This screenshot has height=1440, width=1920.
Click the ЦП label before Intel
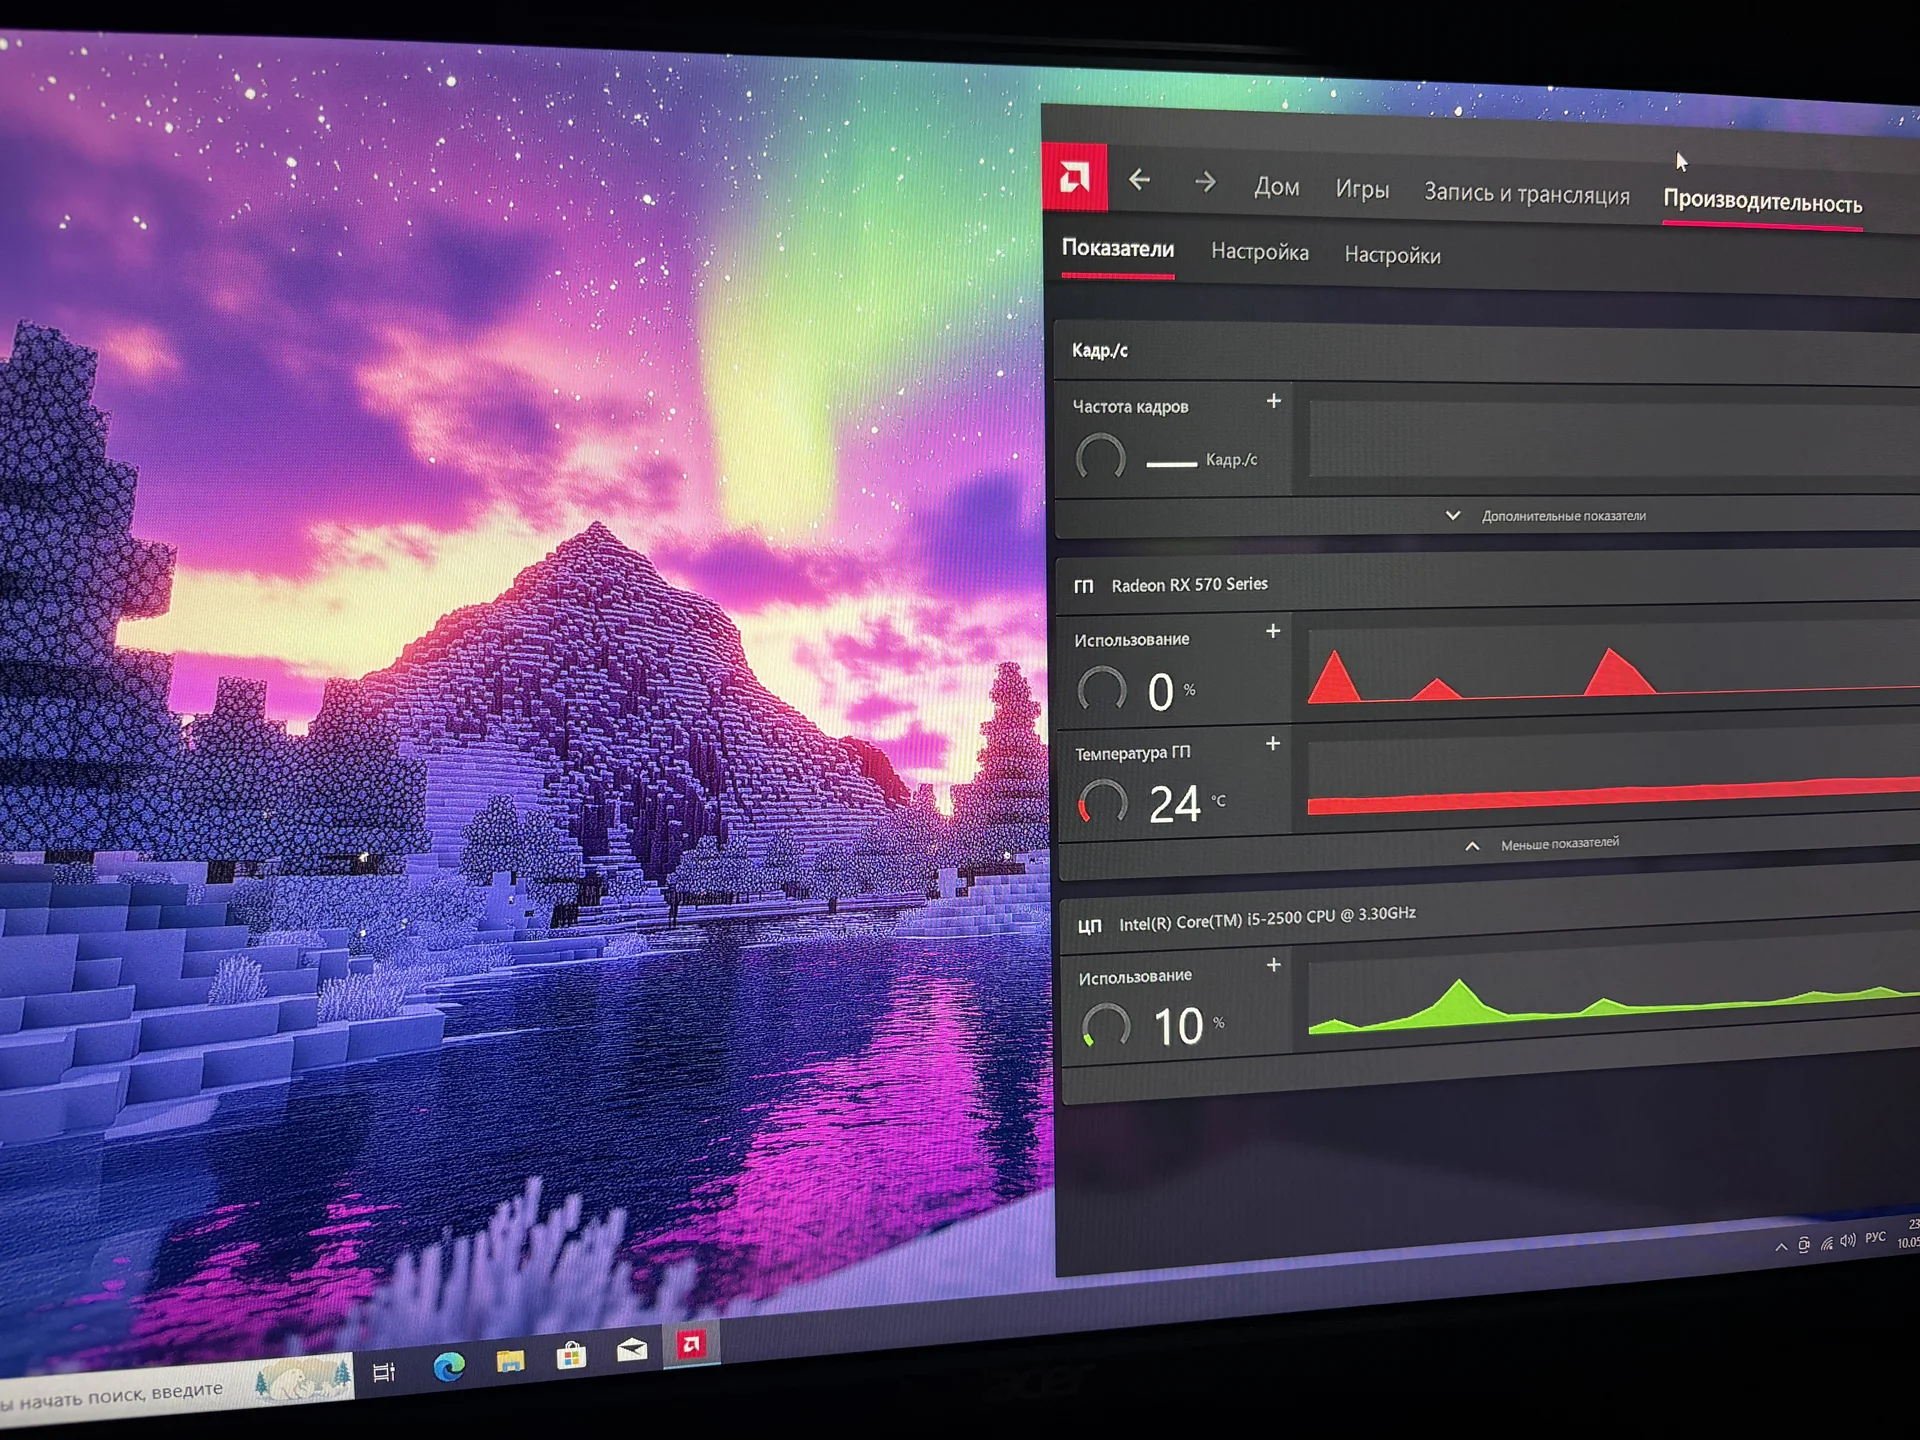[1089, 926]
